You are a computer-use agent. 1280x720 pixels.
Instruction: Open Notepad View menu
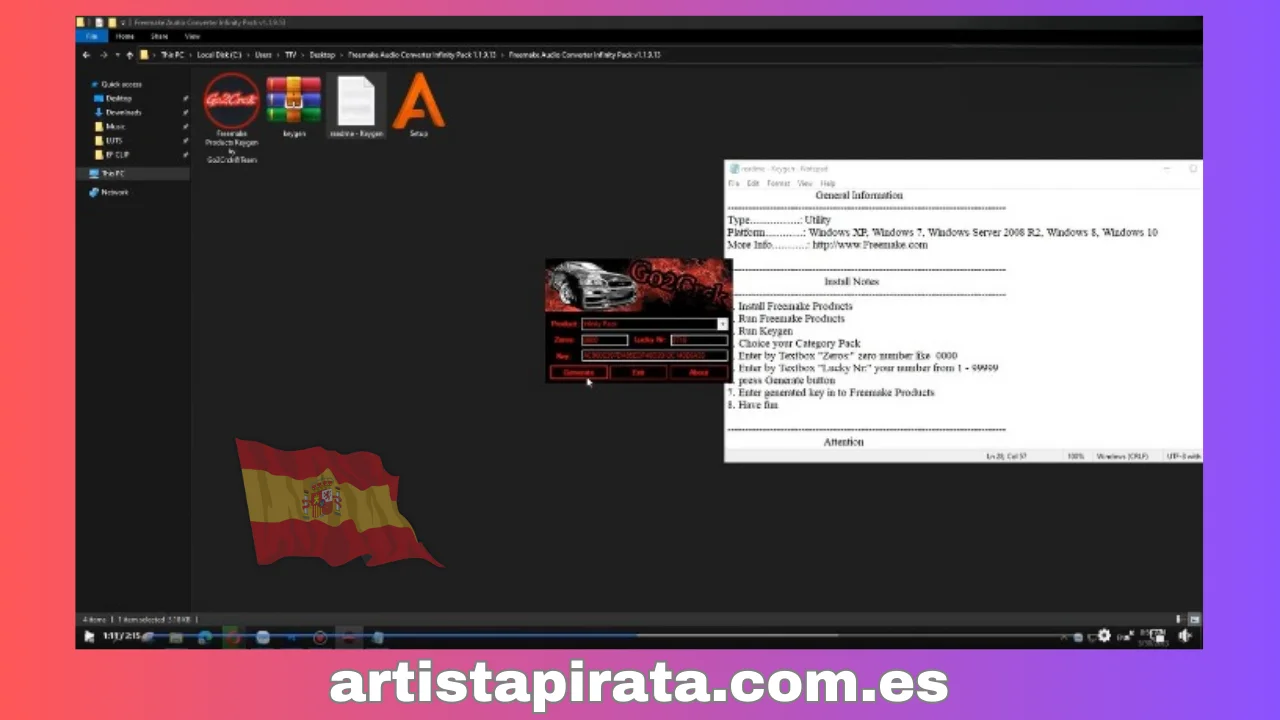coord(804,184)
